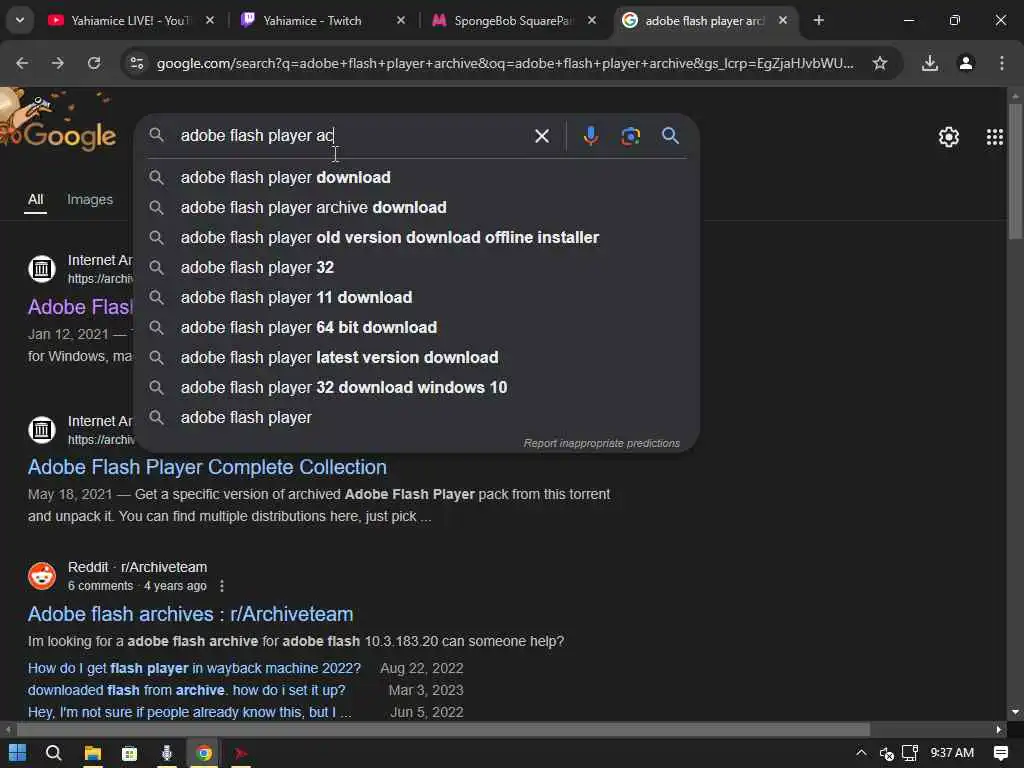Go forward to next page
Image resolution: width=1024 pixels, height=768 pixels.
[58, 63]
